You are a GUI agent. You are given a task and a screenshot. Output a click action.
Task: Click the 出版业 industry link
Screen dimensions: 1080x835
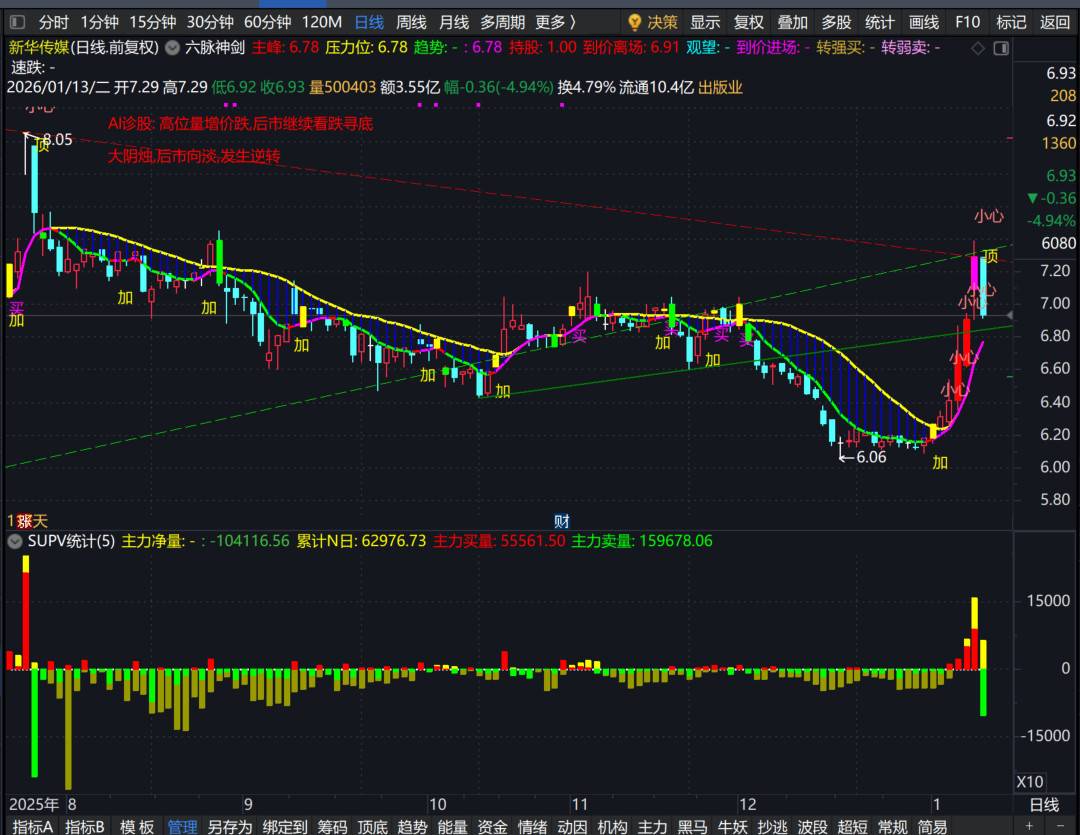pyautogui.click(x=720, y=87)
